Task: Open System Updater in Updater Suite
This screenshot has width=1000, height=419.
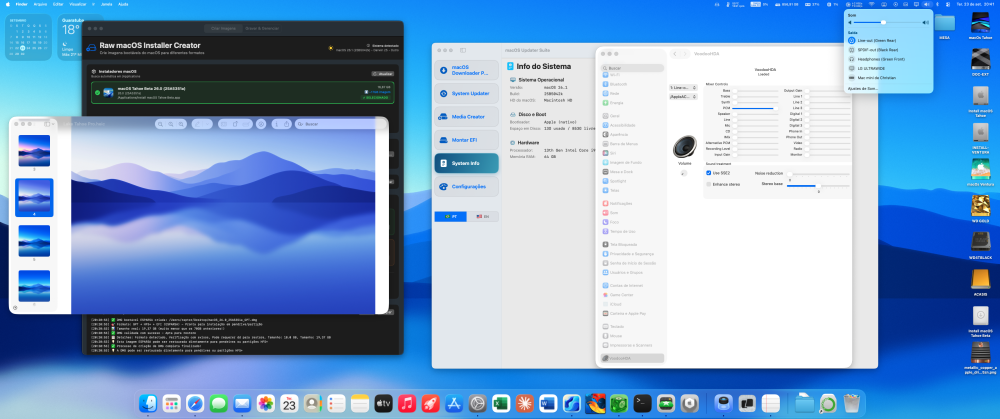Action: click(x=467, y=93)
